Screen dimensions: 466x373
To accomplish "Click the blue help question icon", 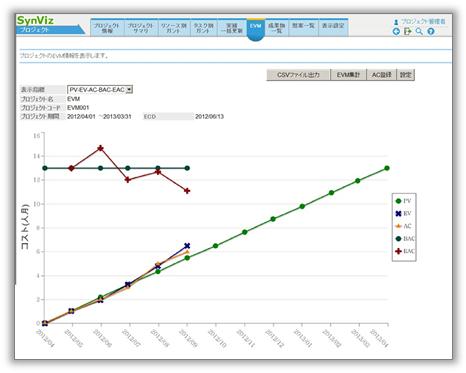I will pyautogui.click(x=431, y=32).
